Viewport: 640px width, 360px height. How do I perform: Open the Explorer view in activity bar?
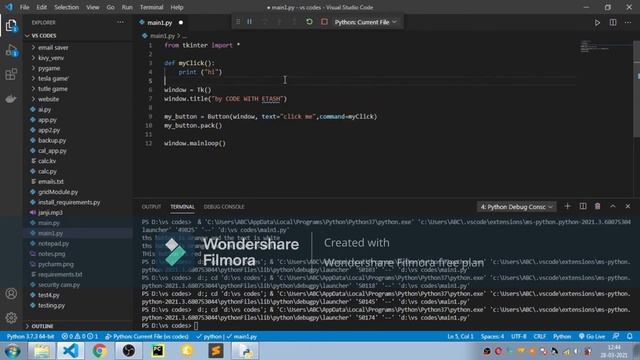point(11,26)
